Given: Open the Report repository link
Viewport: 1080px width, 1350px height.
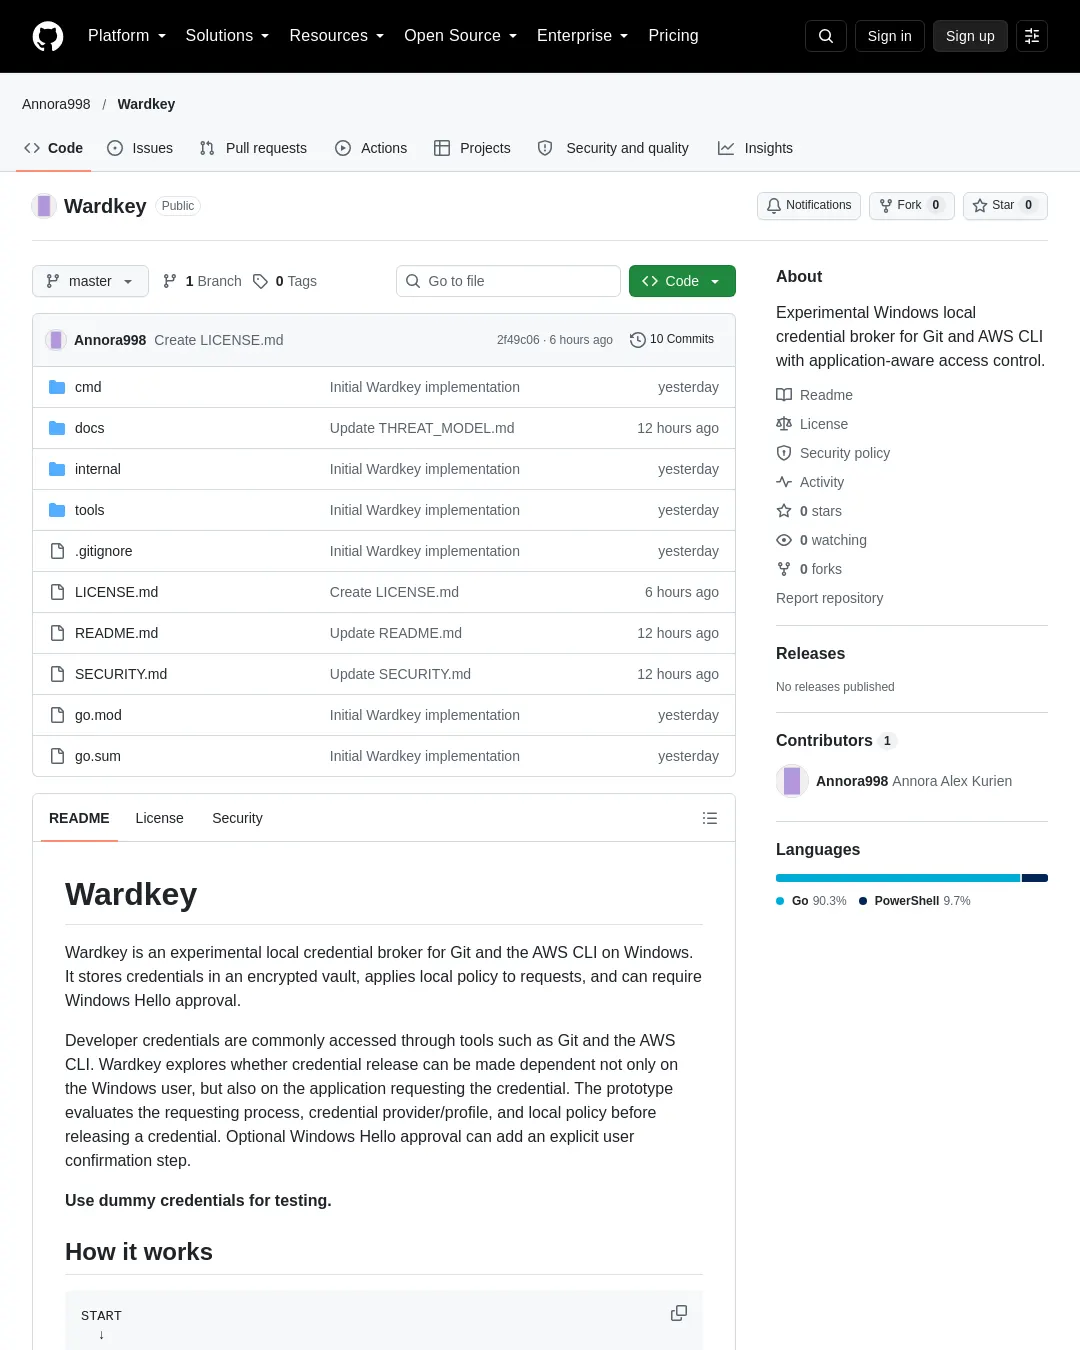Looking at the screenshot, I should coord(830,598).
